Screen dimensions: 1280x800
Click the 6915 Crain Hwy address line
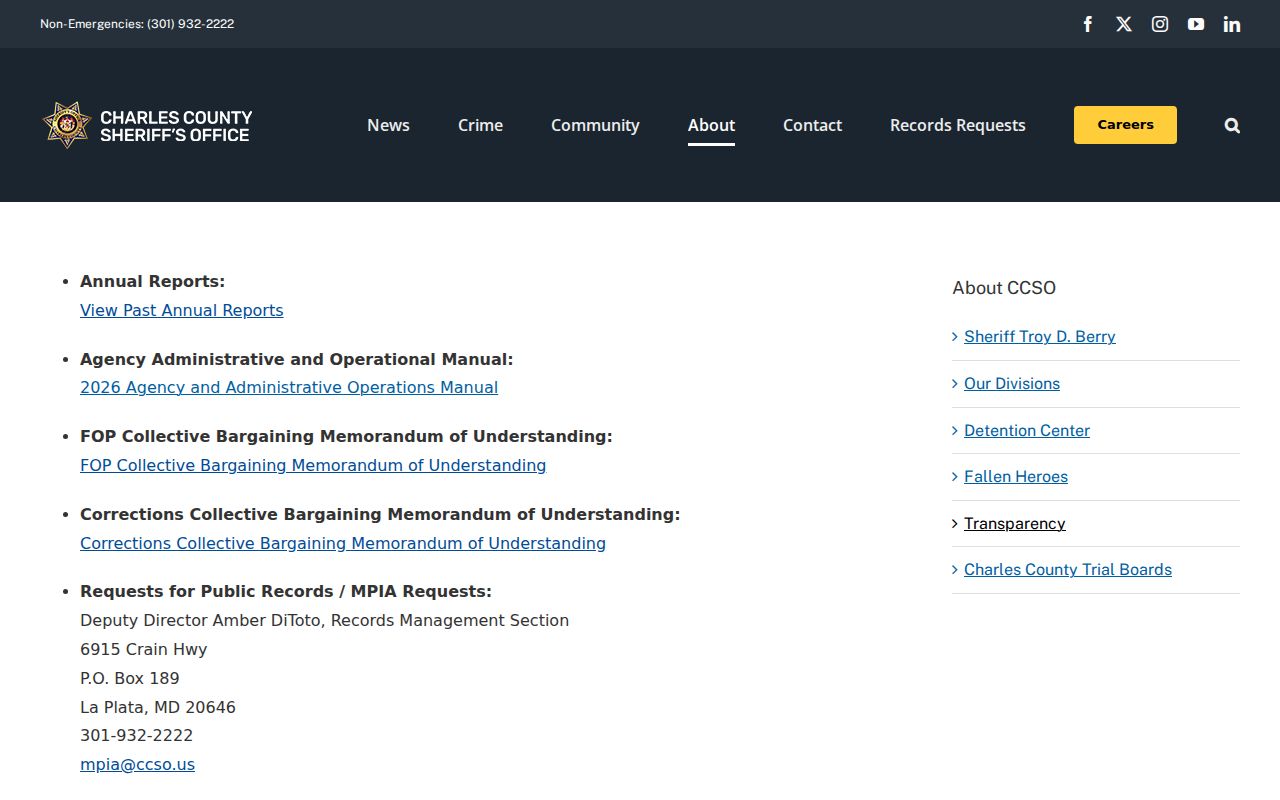[144, 649]
